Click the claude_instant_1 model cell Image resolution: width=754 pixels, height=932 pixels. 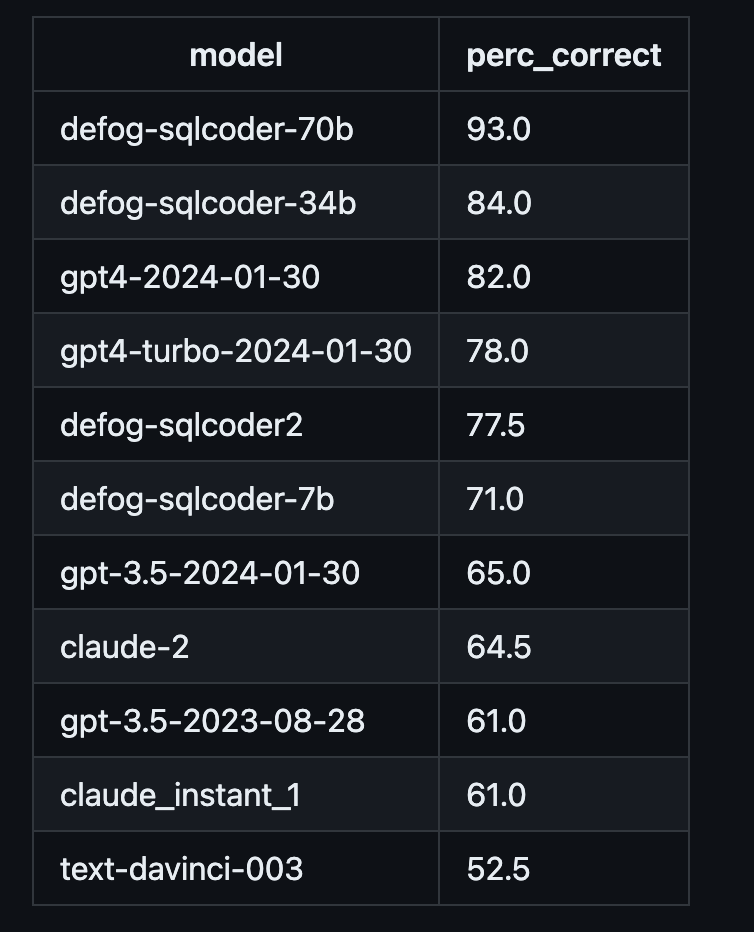180,795
